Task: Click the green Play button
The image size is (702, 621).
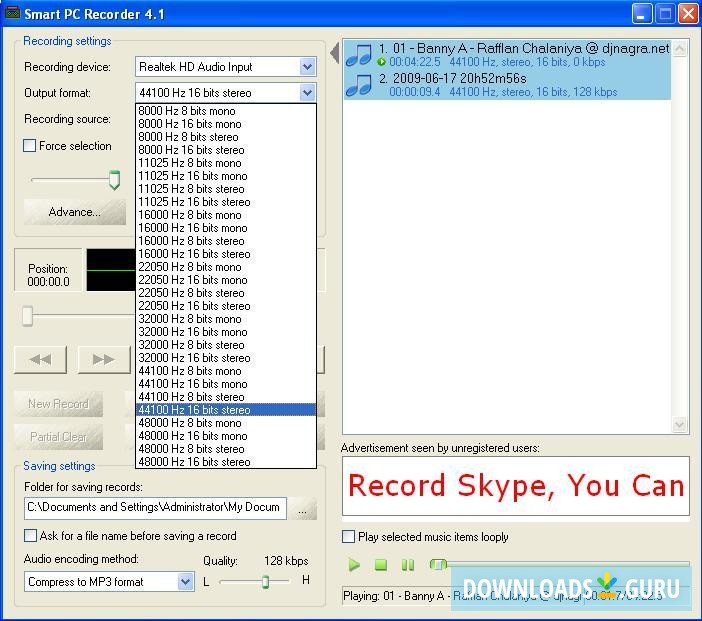Action: click(x=354, y=565)
